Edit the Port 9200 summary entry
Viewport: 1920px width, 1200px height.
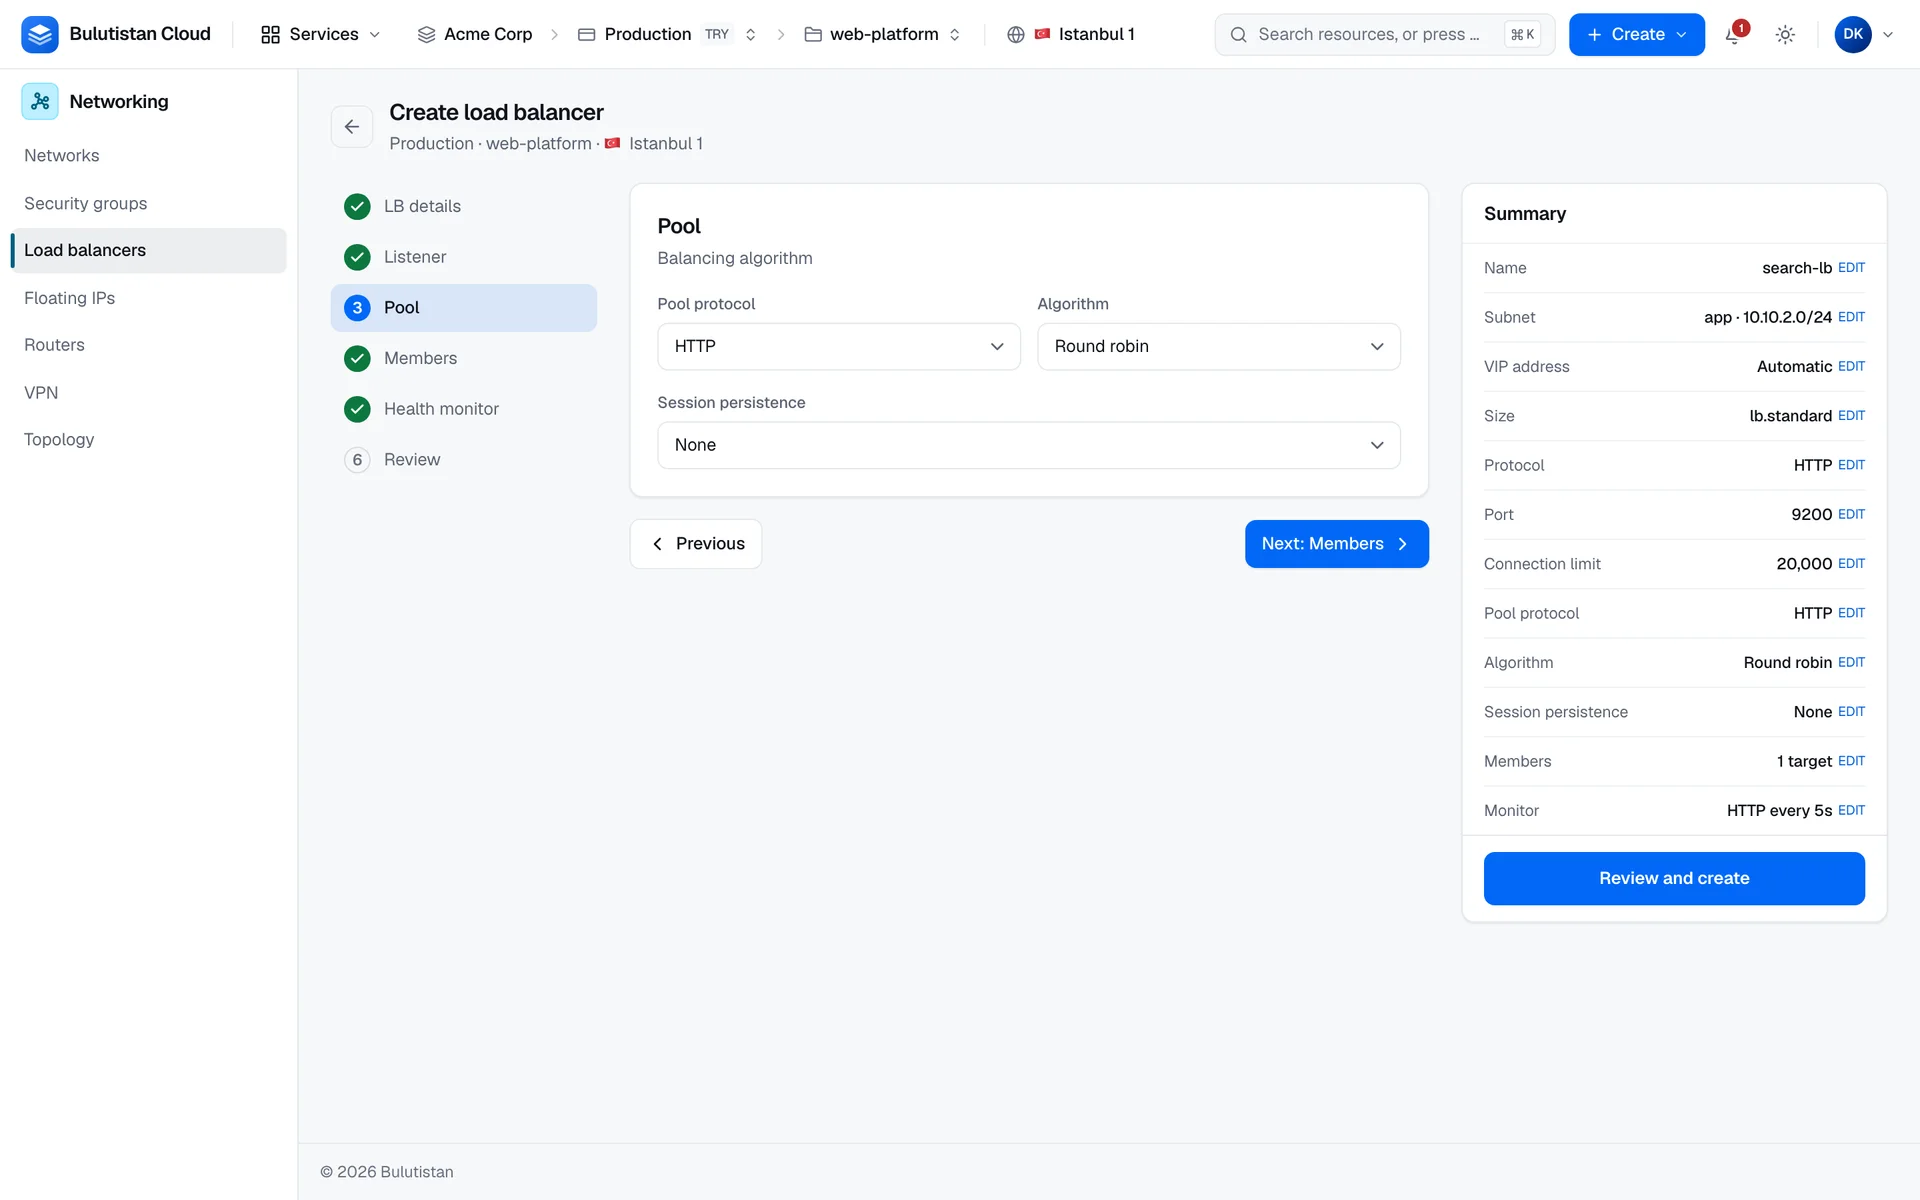1851,515
